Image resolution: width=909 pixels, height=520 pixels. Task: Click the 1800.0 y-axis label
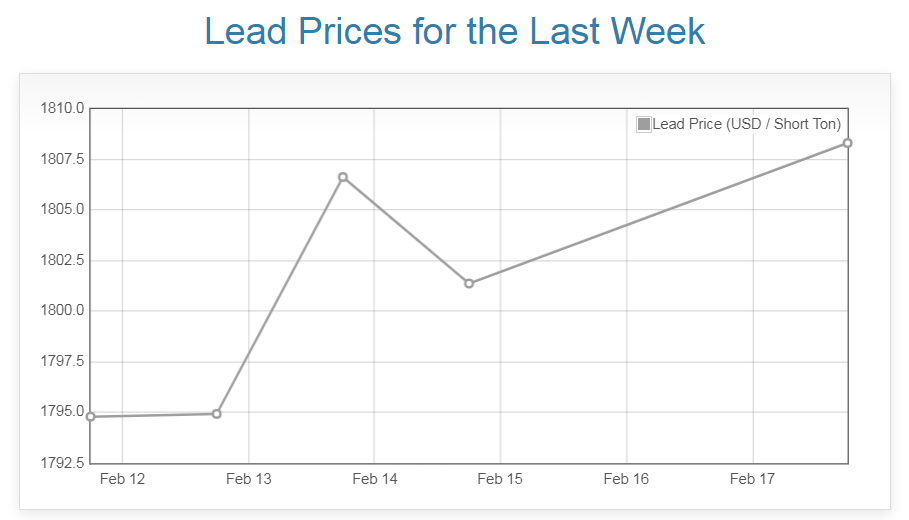[61, 310]
